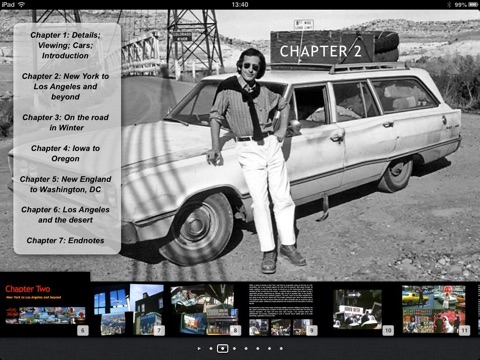Open page 9 thumbnail with white text block

[x=282, y=309]
